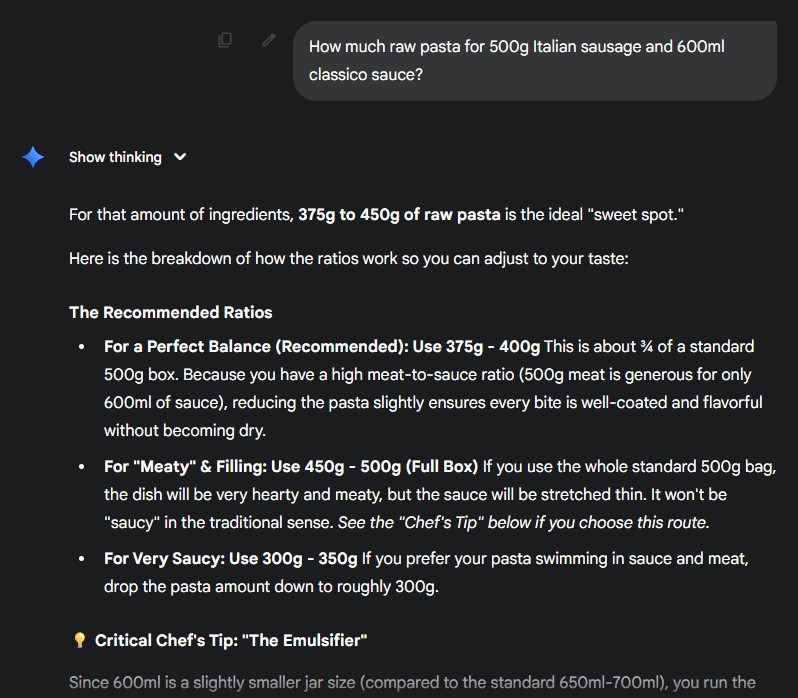Click "The Recommended Ratios" heading
Image resolution: width=798 pixels, height=698 pixels.
[x=170, y=312]
